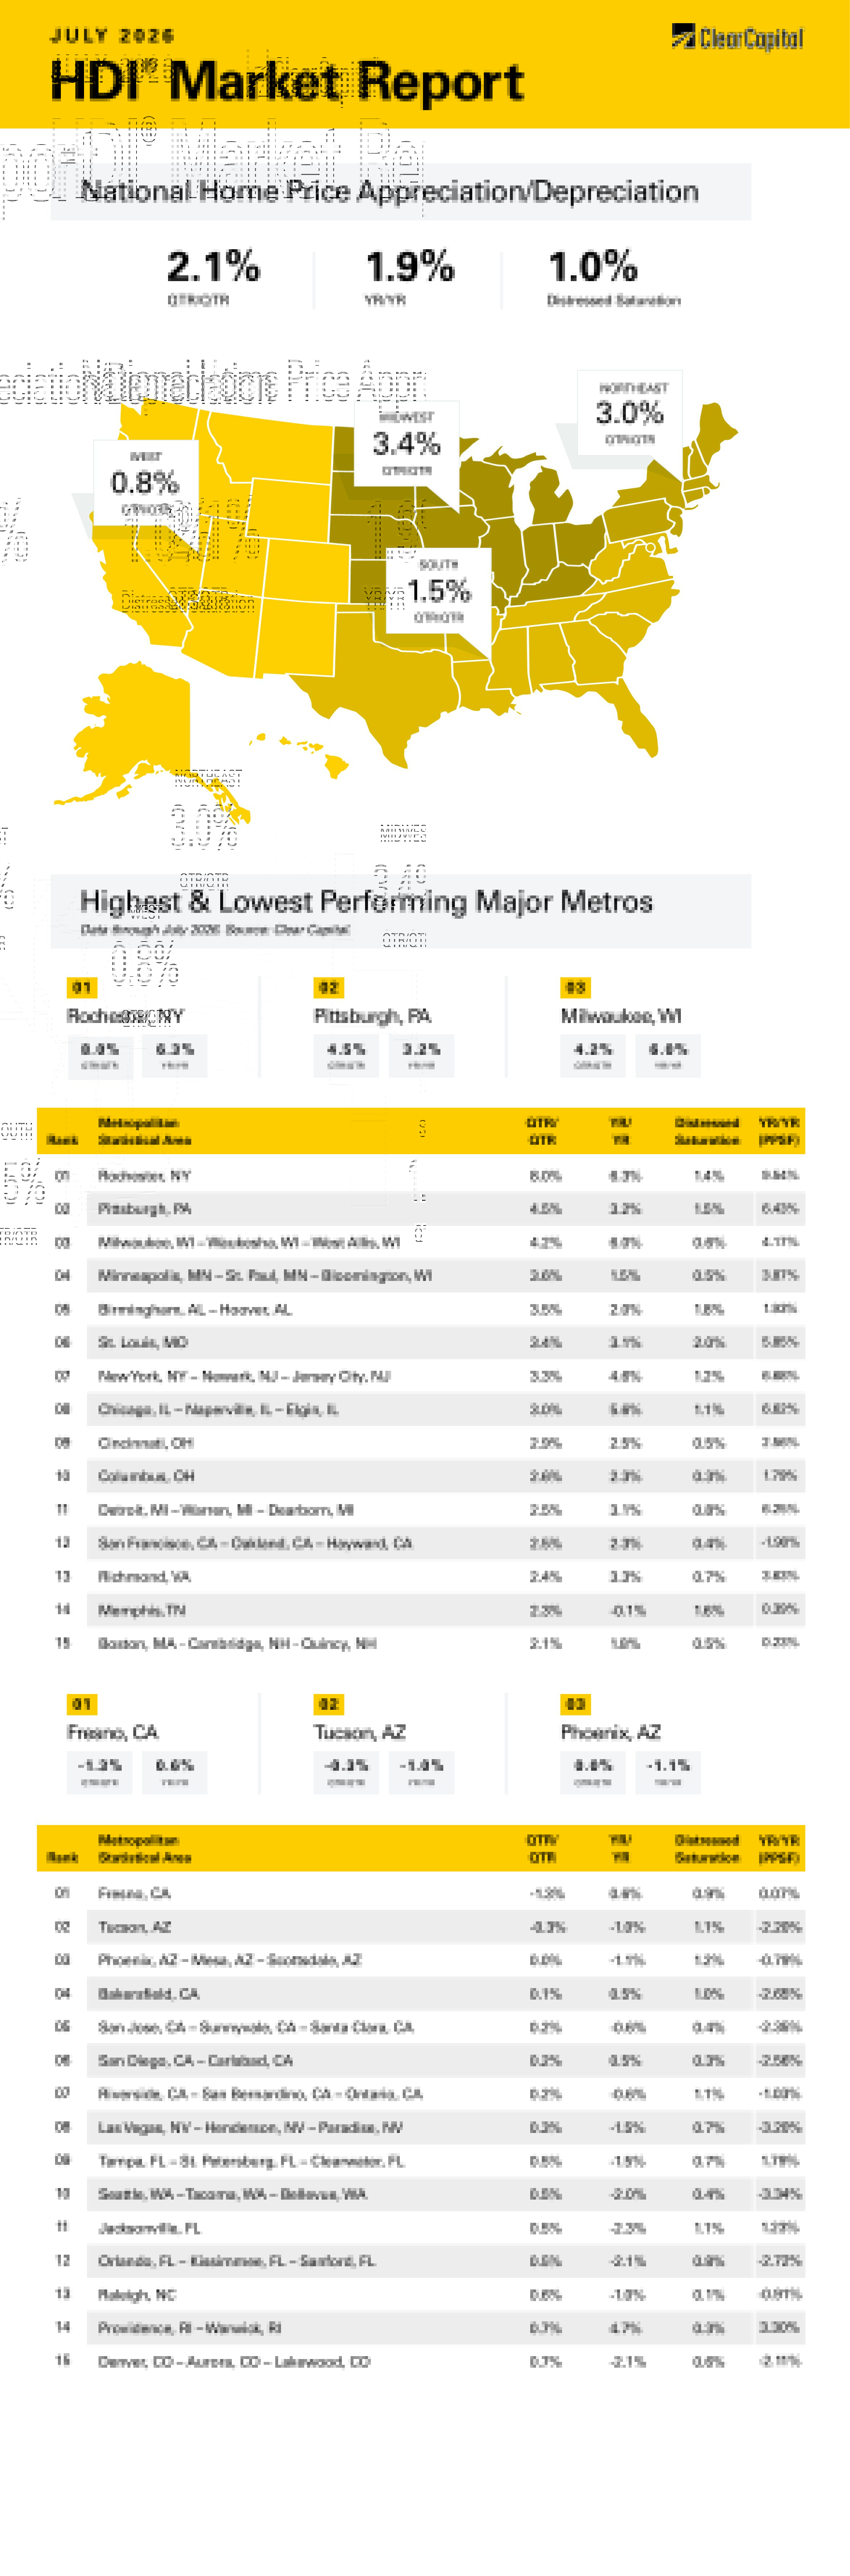
Task: Click Distressed Saturation column header in lowest table
Action: coord(707,1848)
